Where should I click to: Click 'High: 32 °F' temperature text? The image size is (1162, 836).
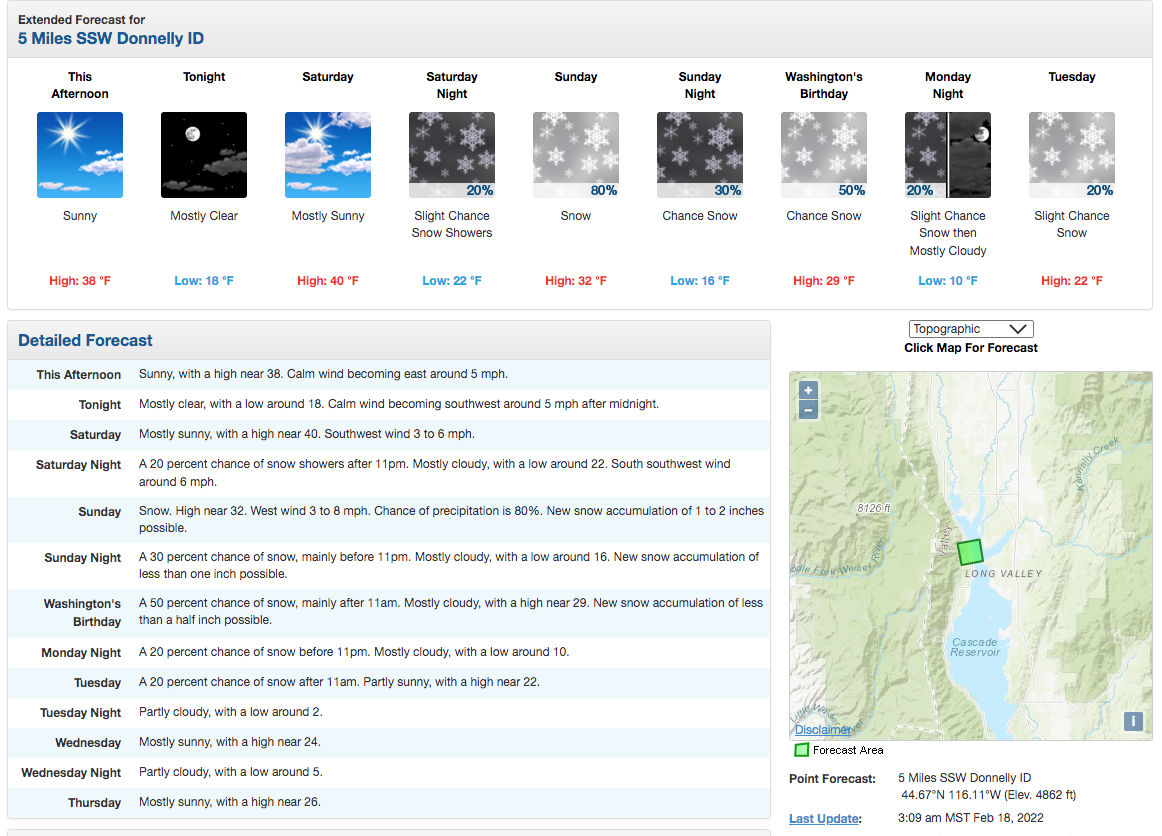click(576, 281)
